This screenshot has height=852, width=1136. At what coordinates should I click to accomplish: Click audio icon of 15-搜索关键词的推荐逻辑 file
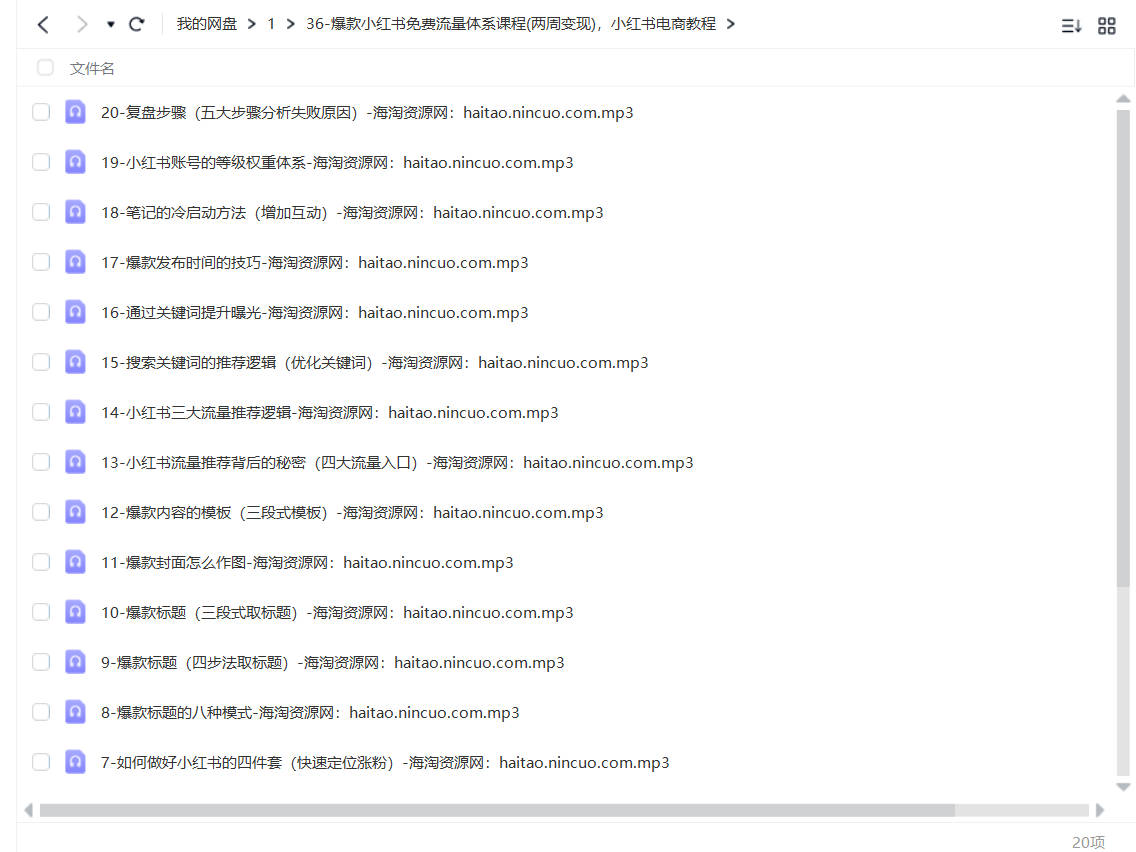(75, 362)
